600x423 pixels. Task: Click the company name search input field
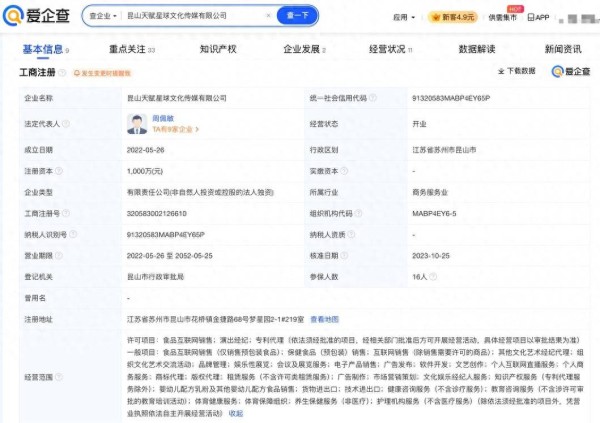[193, 16]
